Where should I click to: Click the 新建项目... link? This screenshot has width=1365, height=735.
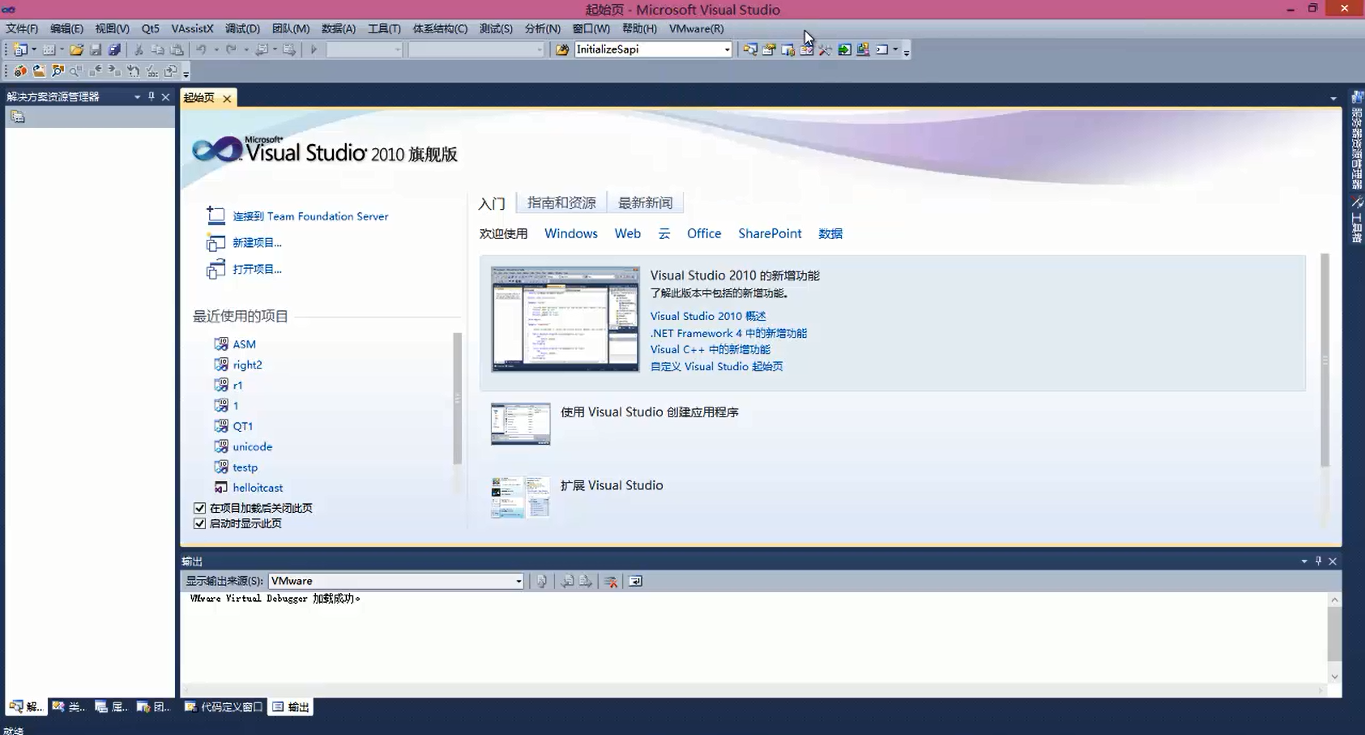coord(257,243)
